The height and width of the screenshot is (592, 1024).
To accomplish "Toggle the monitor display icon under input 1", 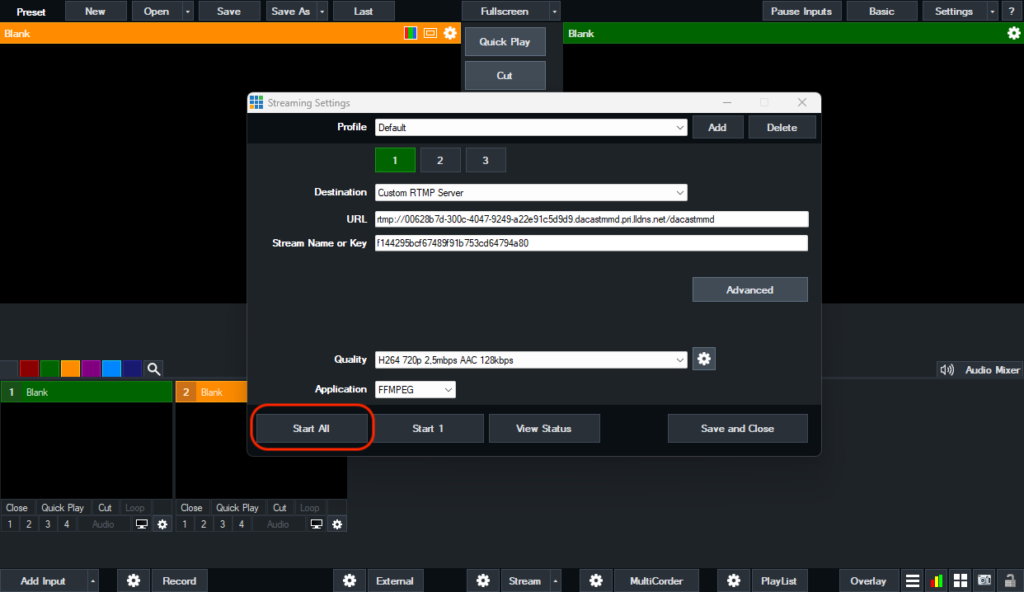I will point(141,523).
